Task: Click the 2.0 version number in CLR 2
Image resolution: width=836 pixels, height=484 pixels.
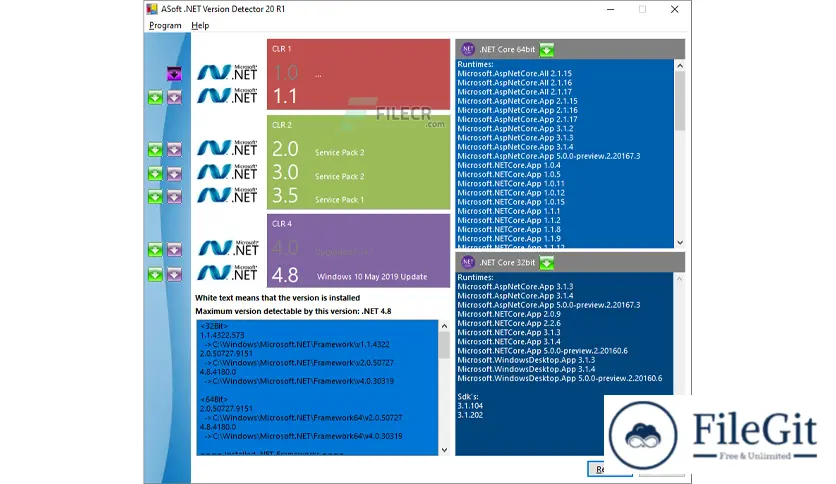Action: click(285, 149)
